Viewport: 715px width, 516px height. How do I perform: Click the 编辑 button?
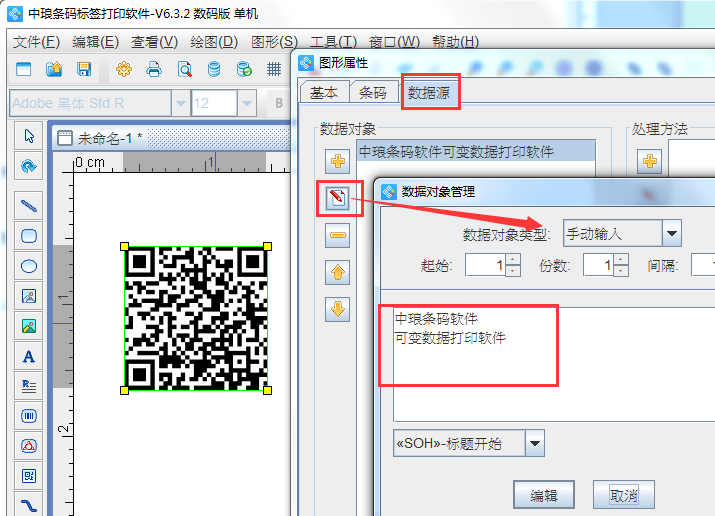543,495
